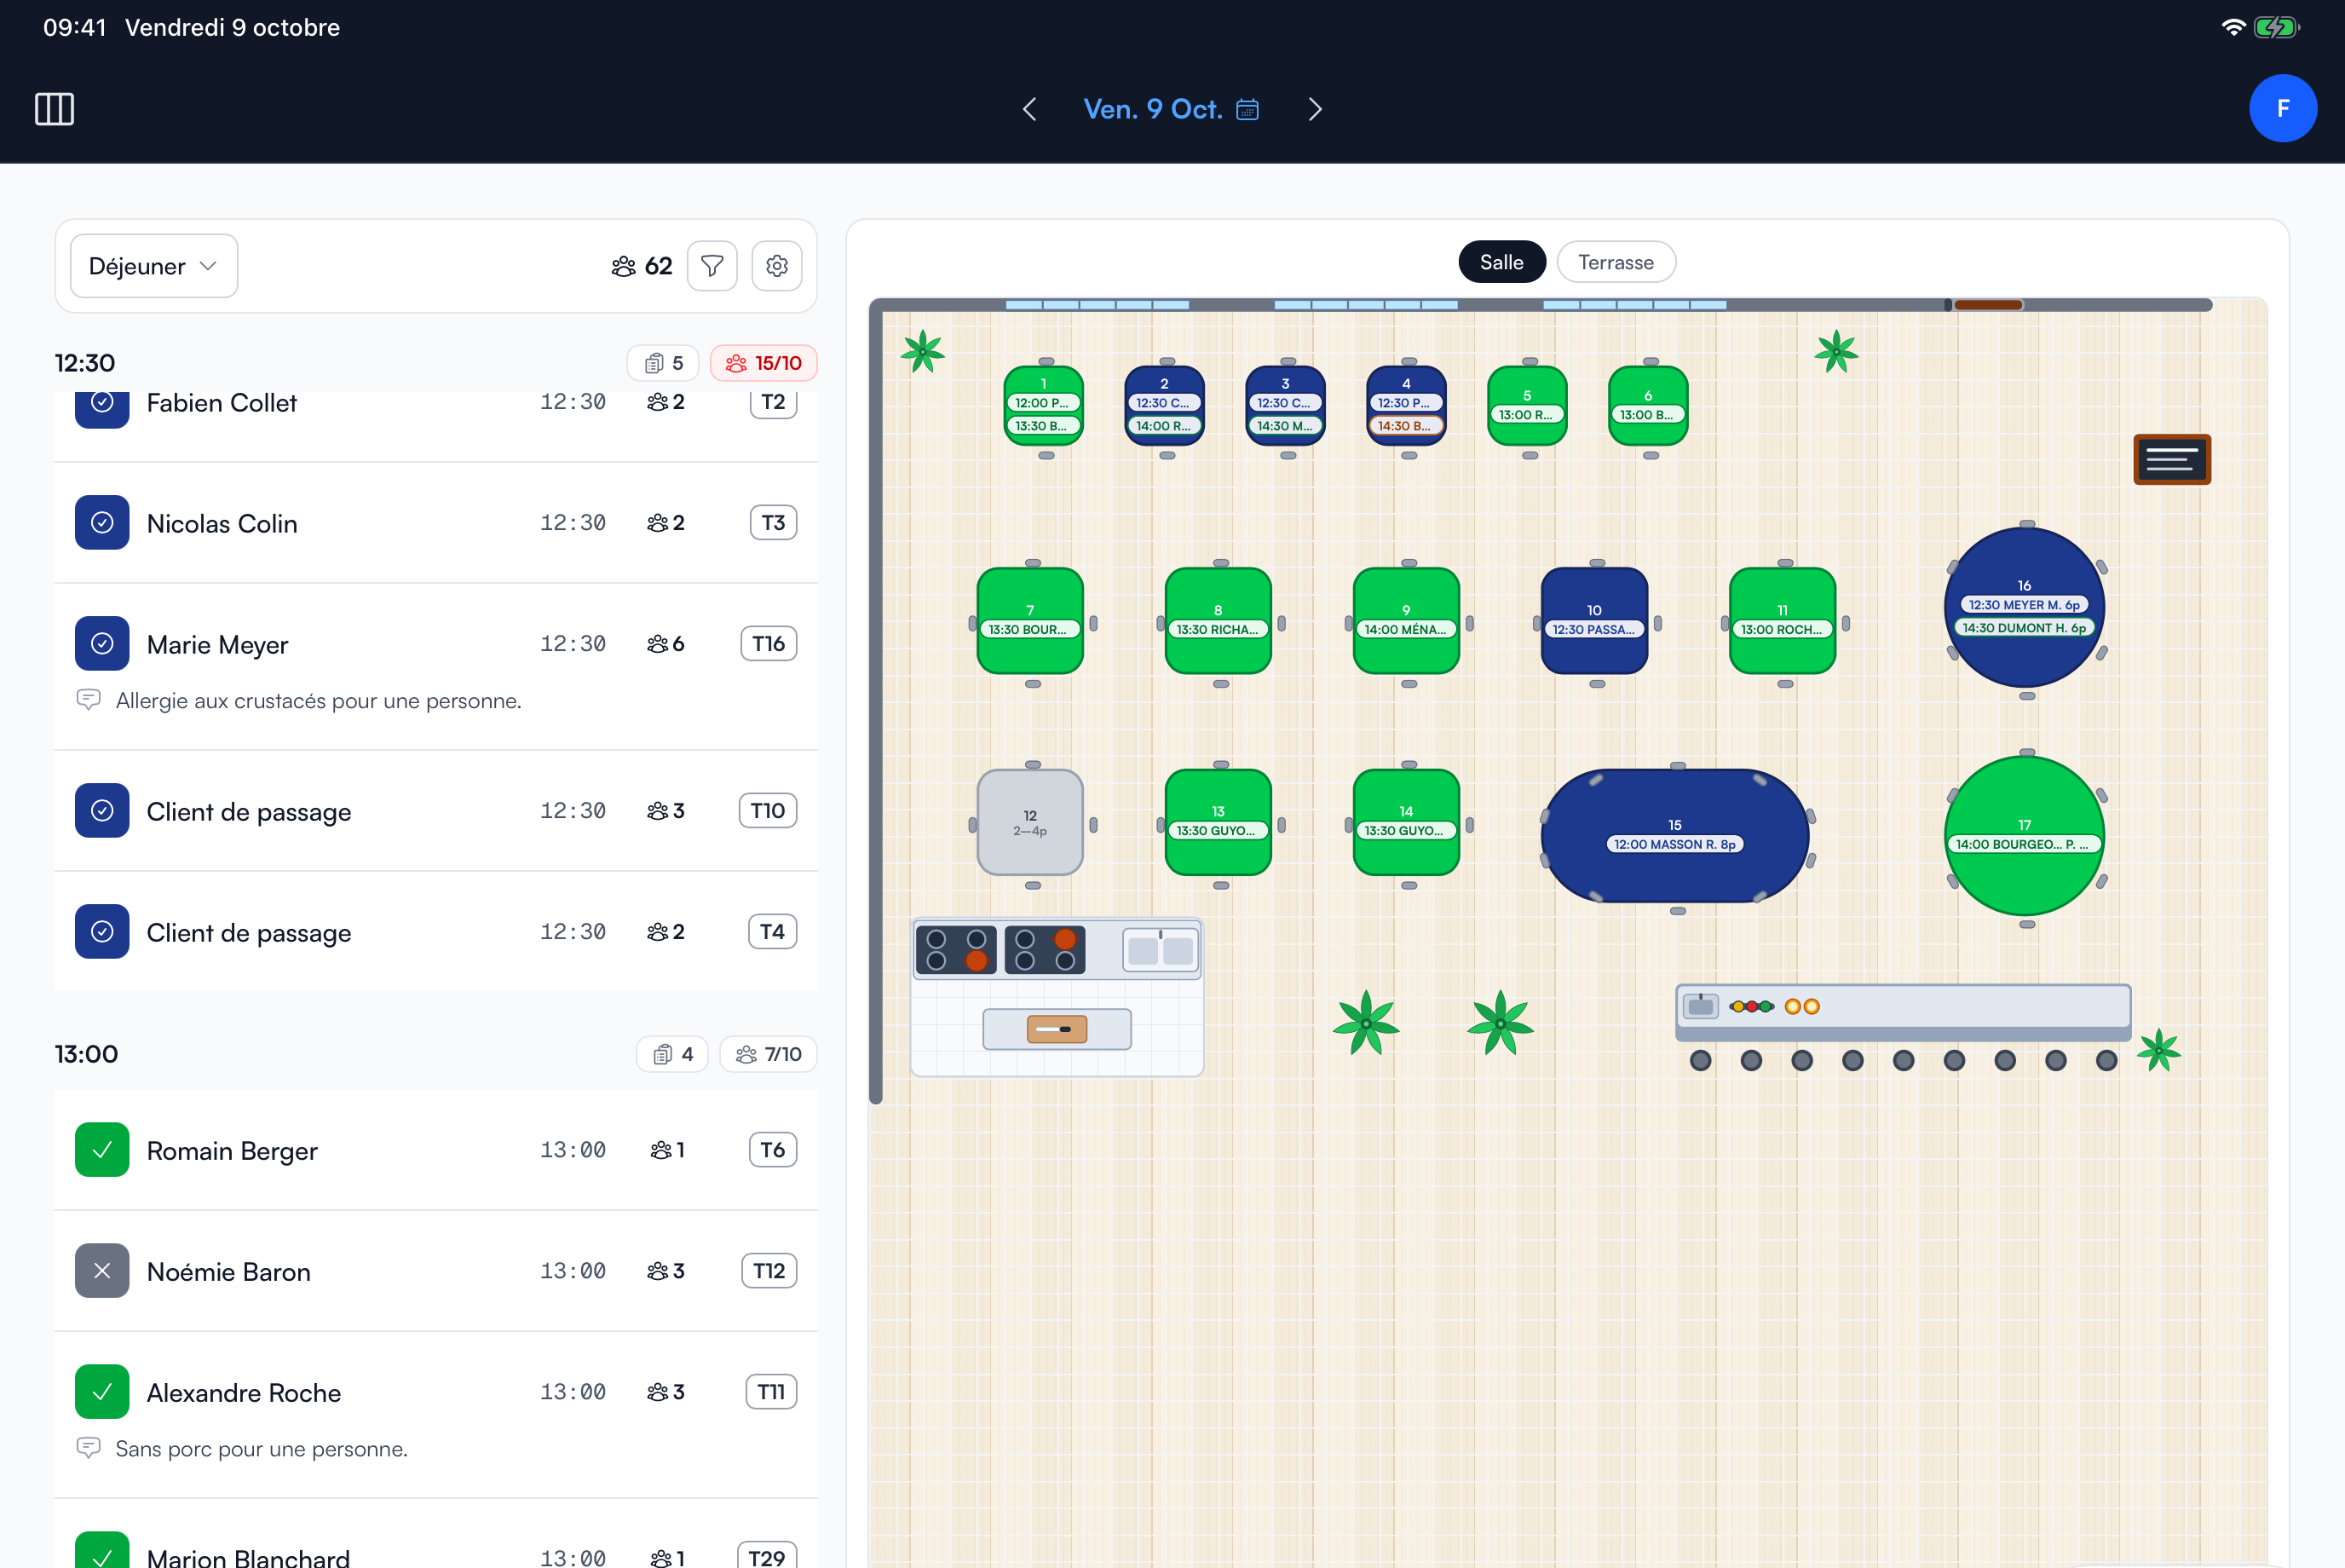Click the 13:00 slot 7/10 guests badge
The image size is (2345, 1568).
click(768, 1054)
